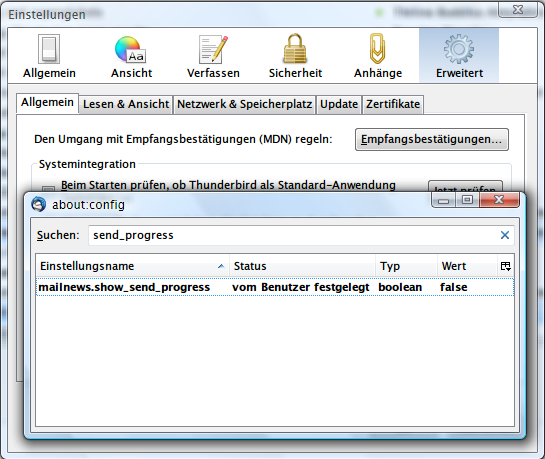Close the about:config window
Image resolution: width=545 pixels, height=459 pixels.
click(499, 200)
